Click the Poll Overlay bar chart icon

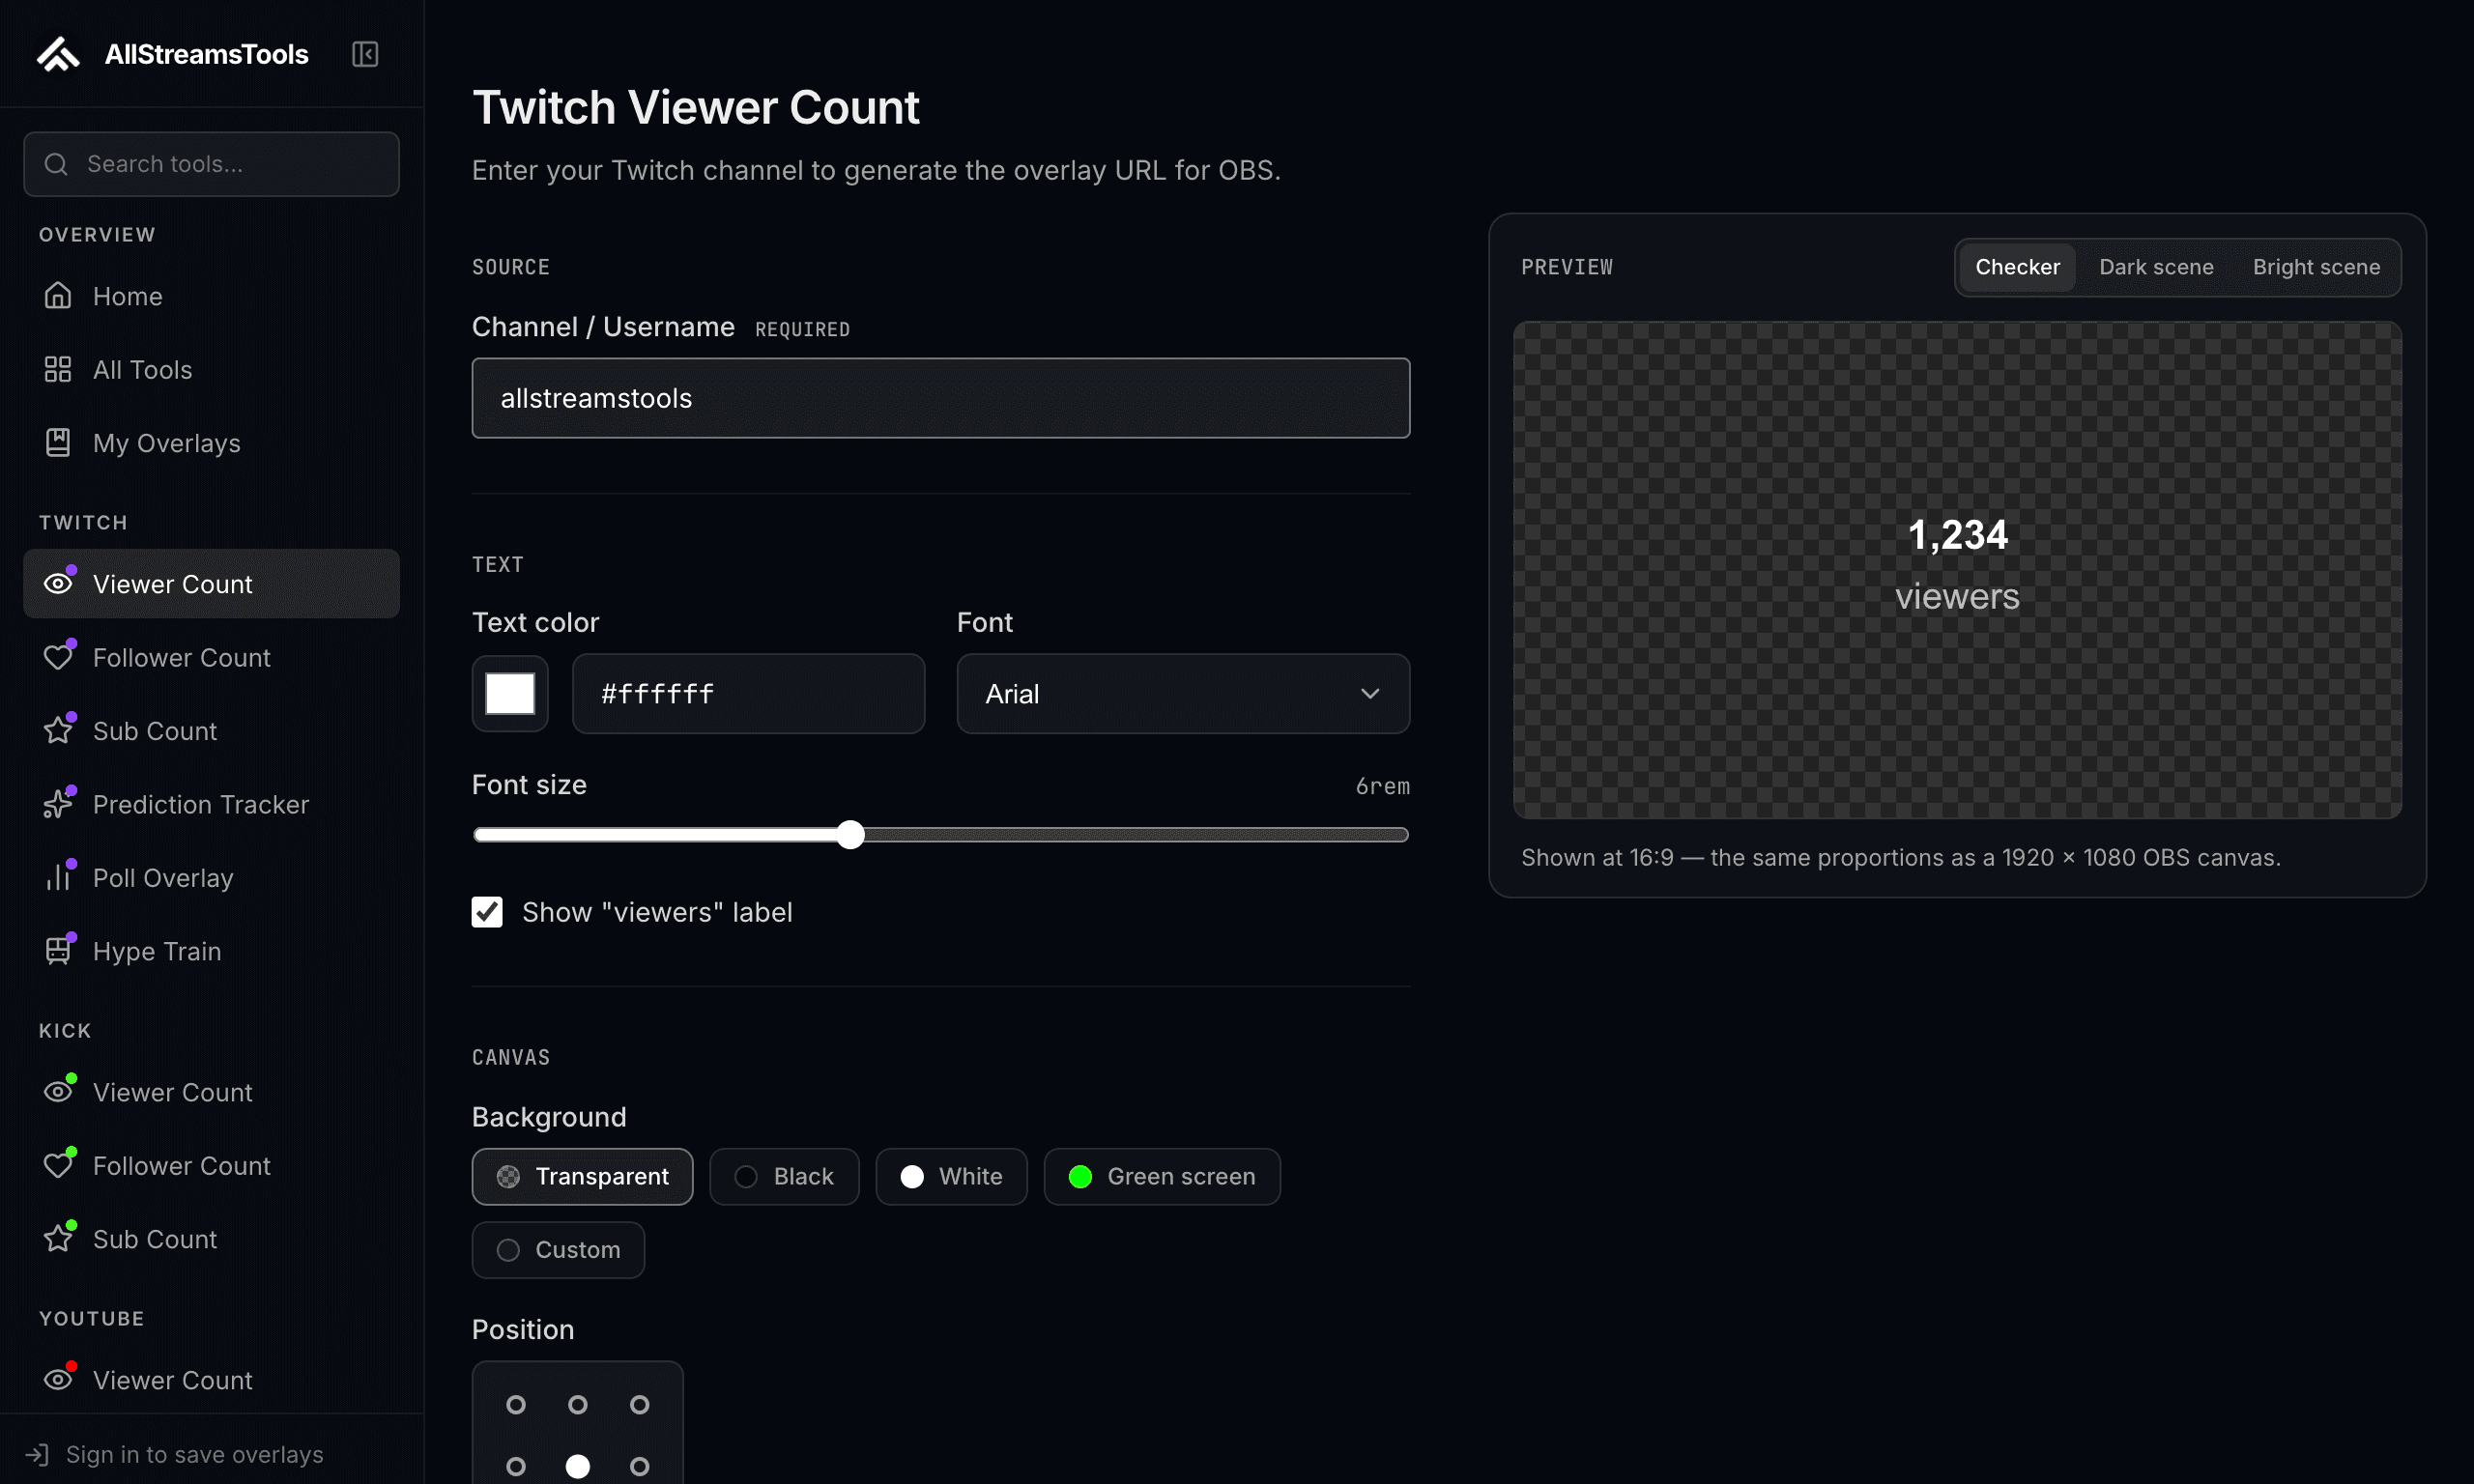(58, 877)
